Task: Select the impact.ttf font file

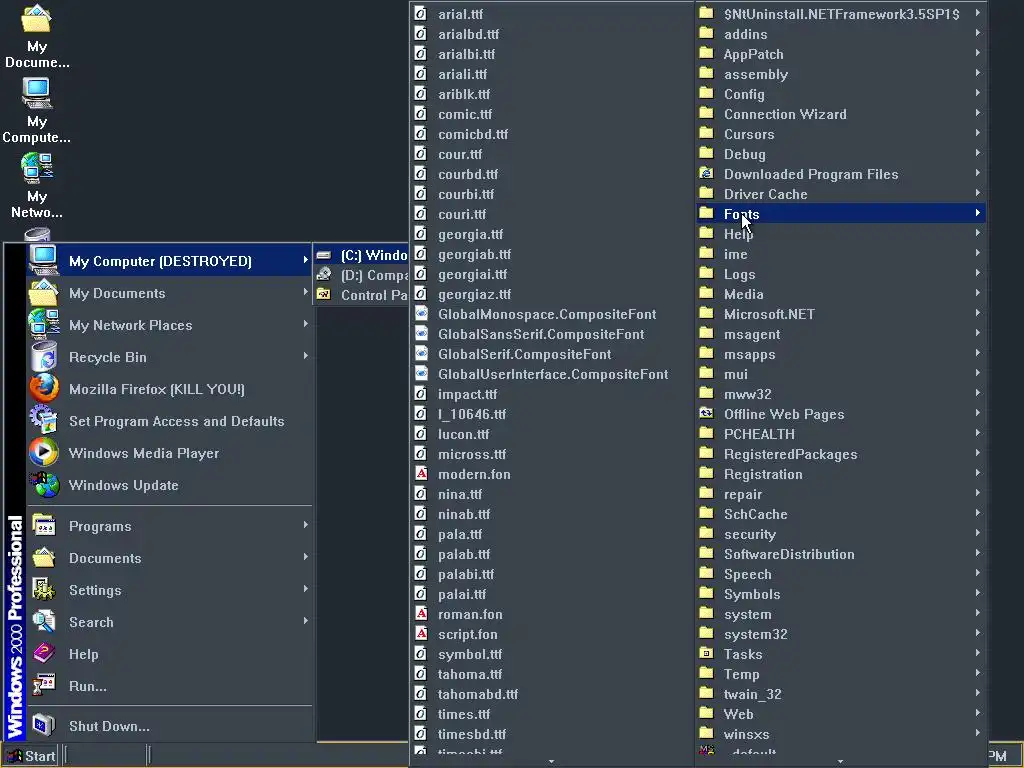Action: [552, 394]
